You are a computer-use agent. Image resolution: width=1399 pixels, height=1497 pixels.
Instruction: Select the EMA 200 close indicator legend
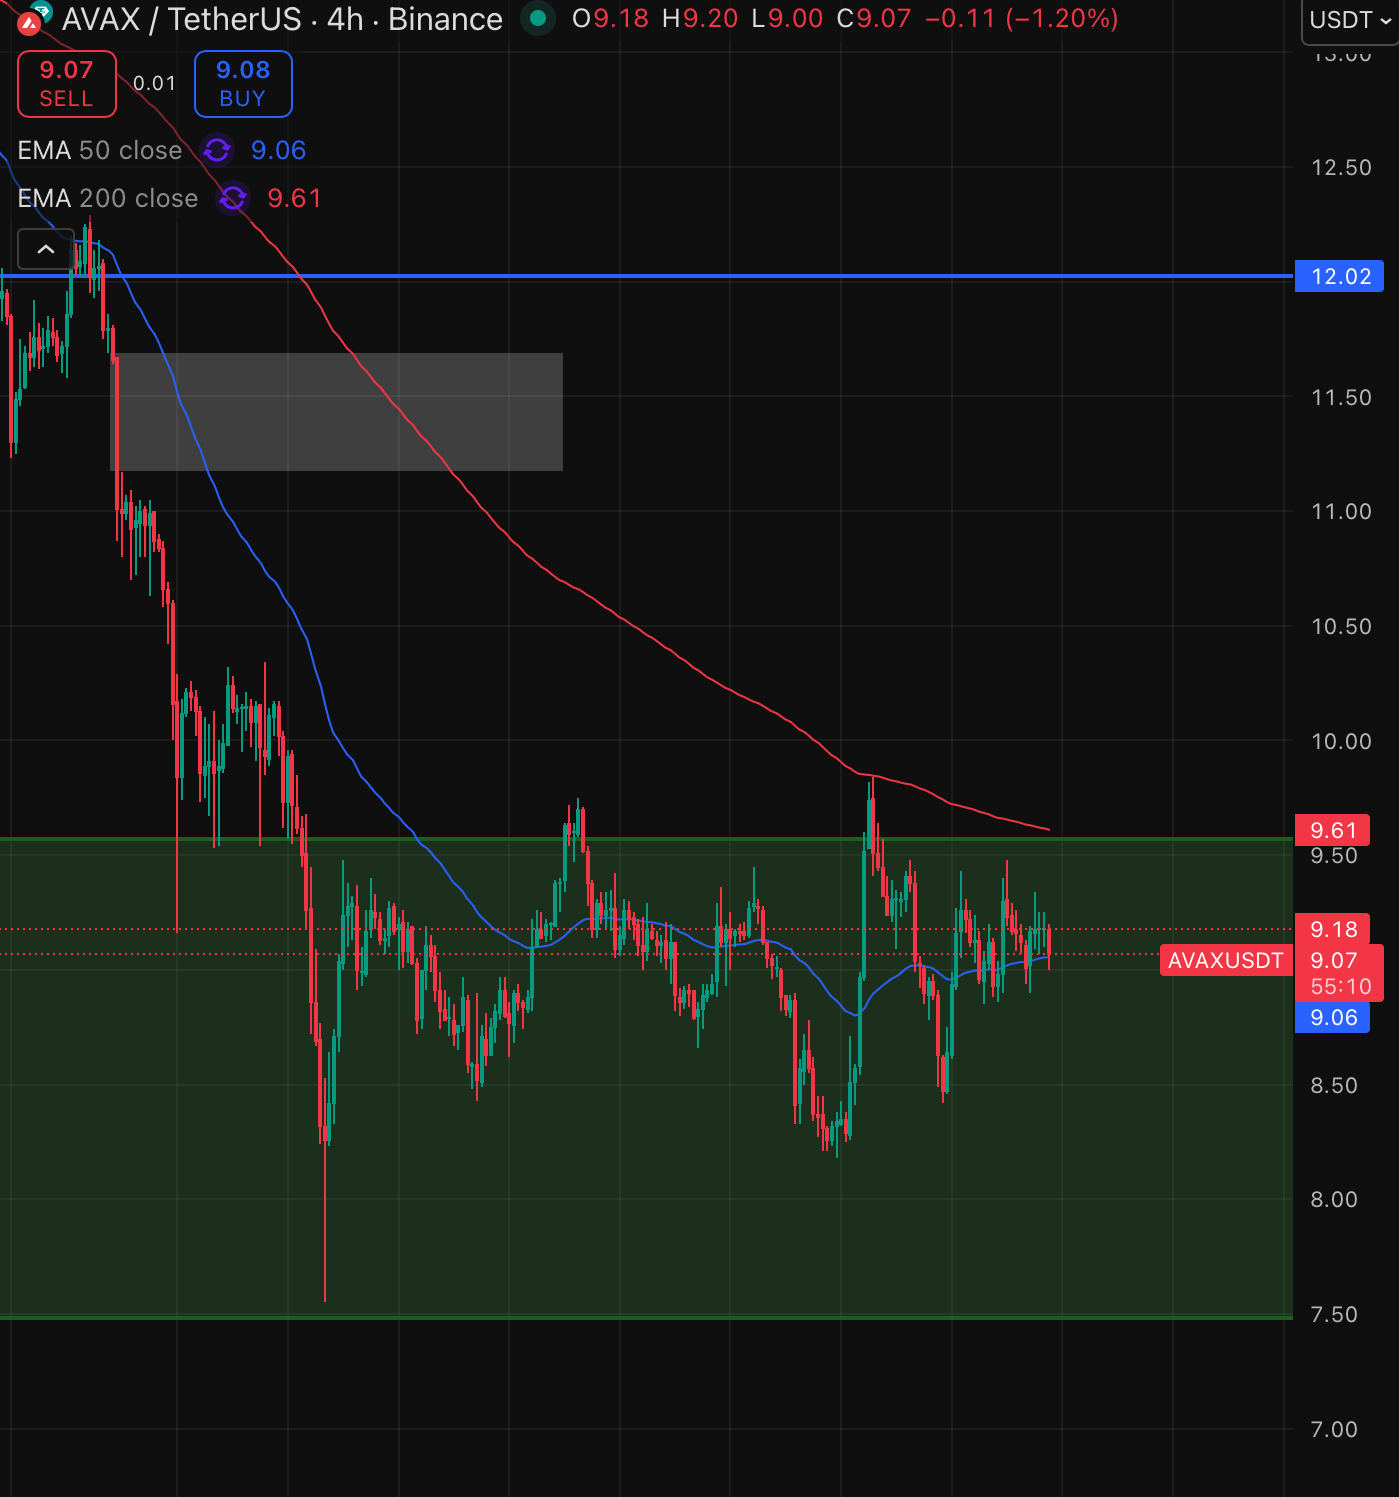pos(108,198)
